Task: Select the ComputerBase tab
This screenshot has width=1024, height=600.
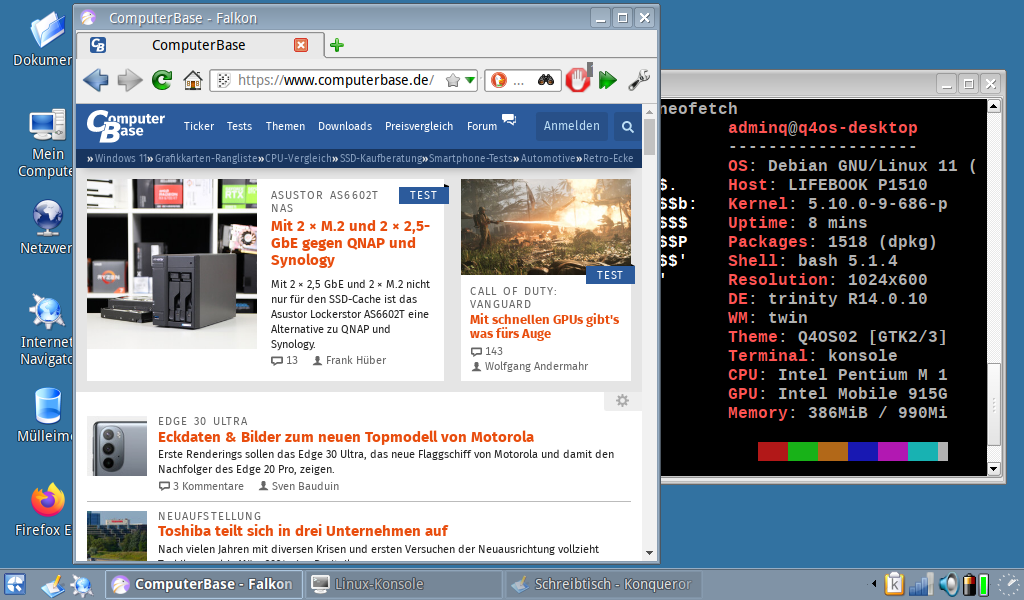Action: pos(200,45)
